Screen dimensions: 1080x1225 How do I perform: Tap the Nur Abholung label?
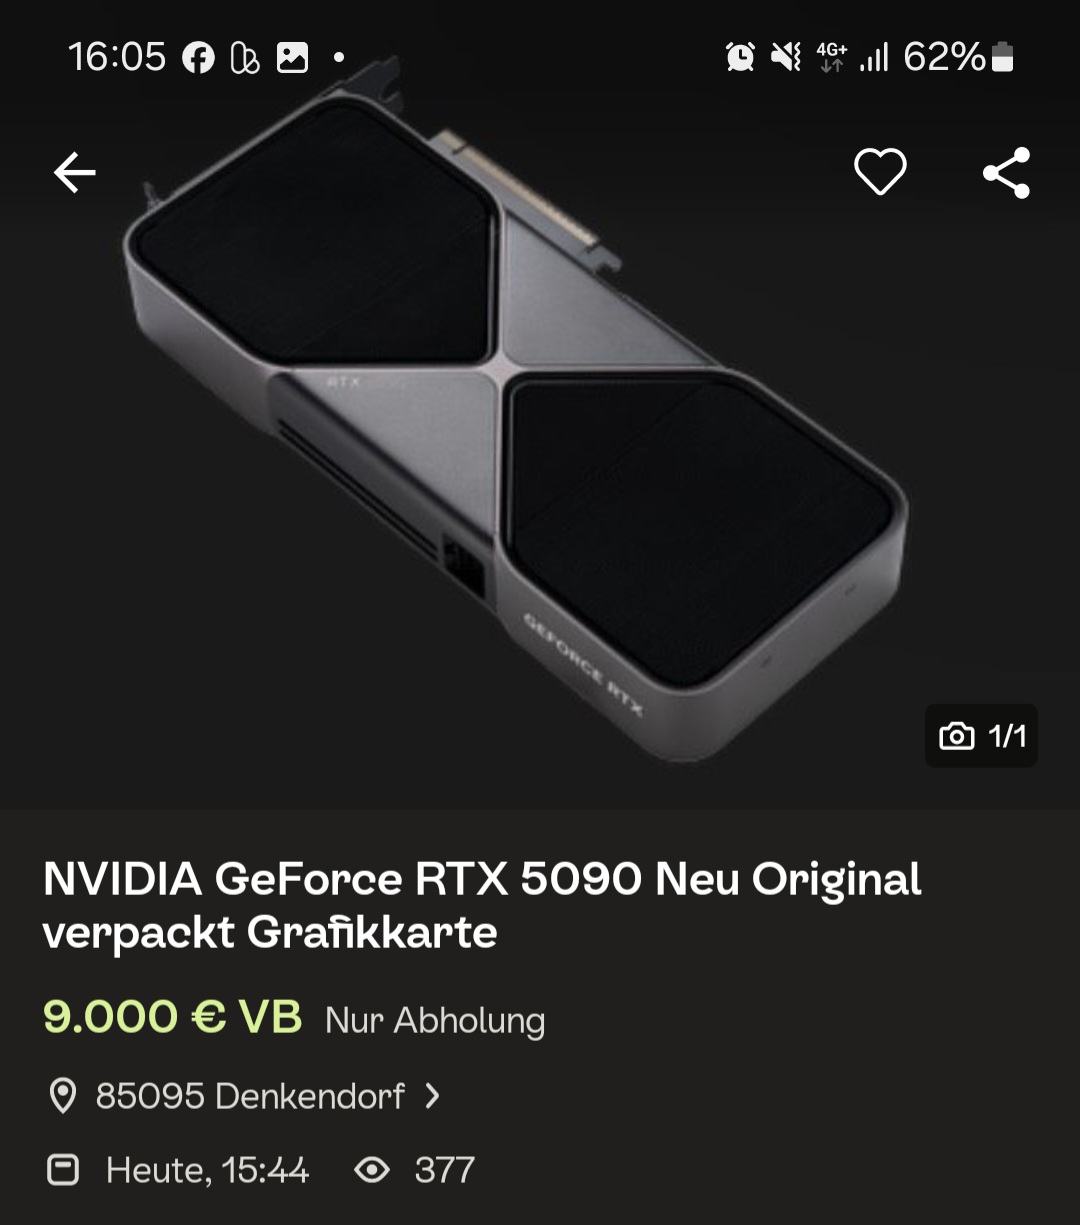click(435, 1020)
